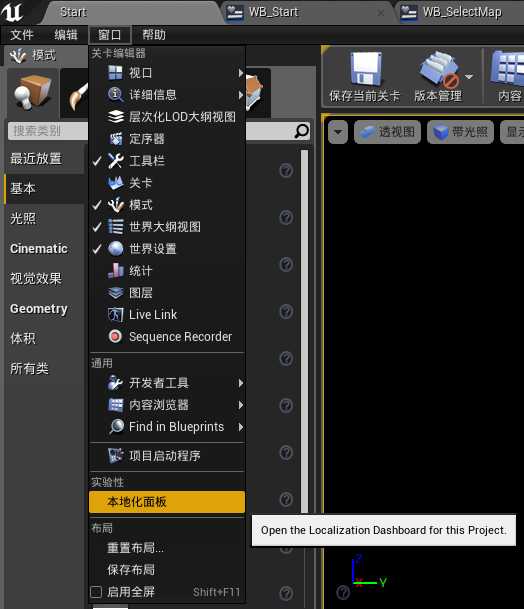Viewport: 524px width, 609px height.
Task: Switch to the WB_SelectMap tab
Action: tap(462, 12)
